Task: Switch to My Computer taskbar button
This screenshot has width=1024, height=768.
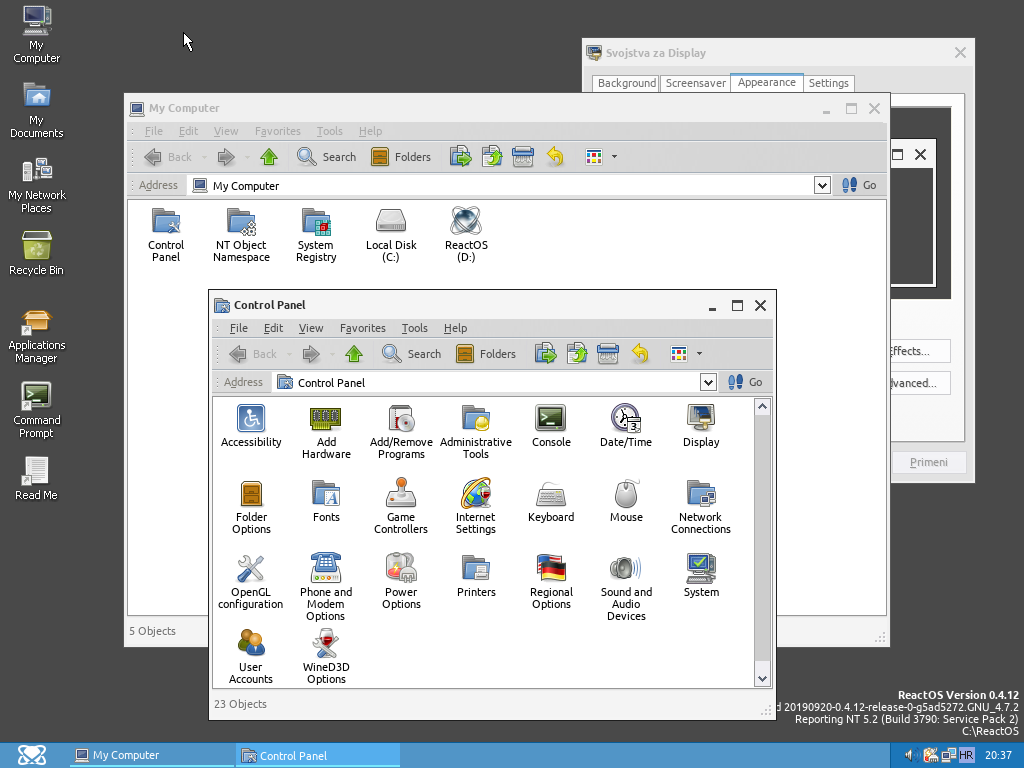Action: click(x=152, y=756)
